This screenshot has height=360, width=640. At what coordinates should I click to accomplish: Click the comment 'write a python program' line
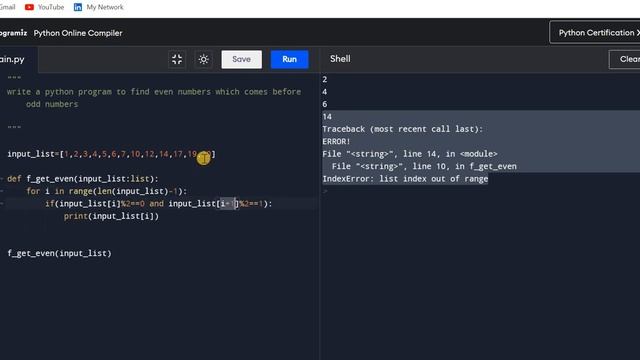tap(154, 92)
